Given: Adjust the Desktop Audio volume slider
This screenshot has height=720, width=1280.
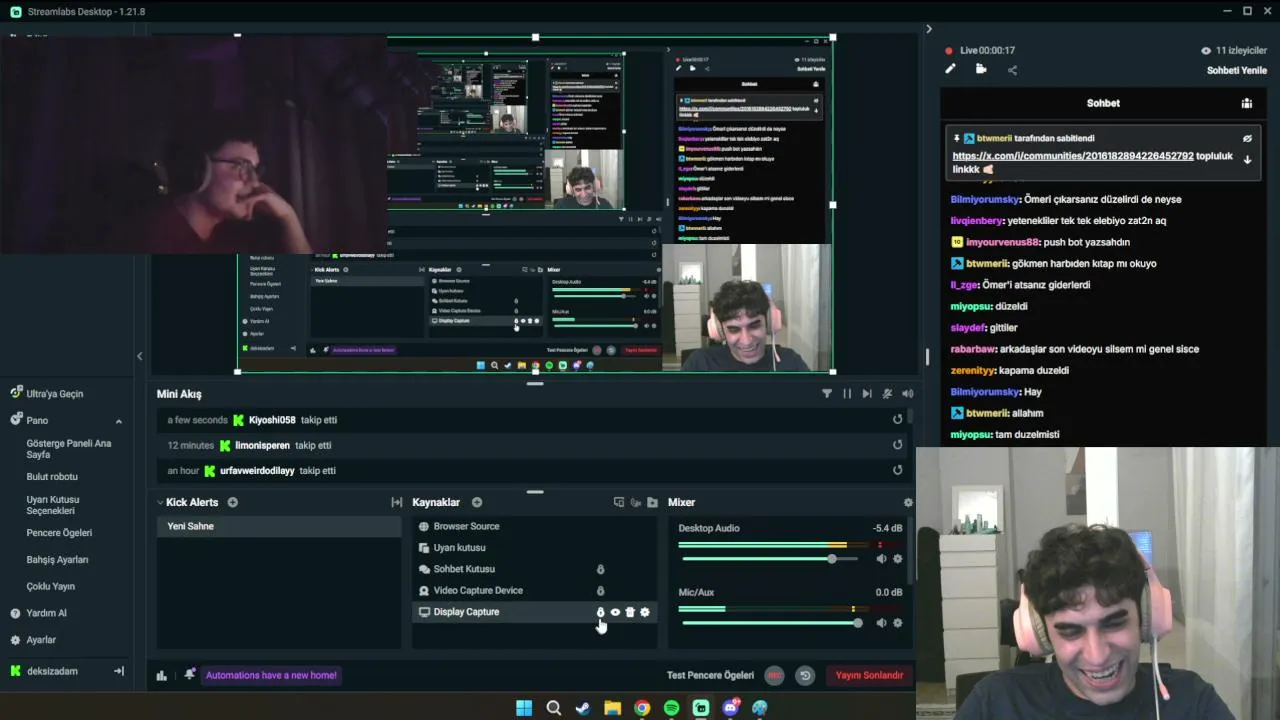Looking at the screenshot, I should (768, 559).
